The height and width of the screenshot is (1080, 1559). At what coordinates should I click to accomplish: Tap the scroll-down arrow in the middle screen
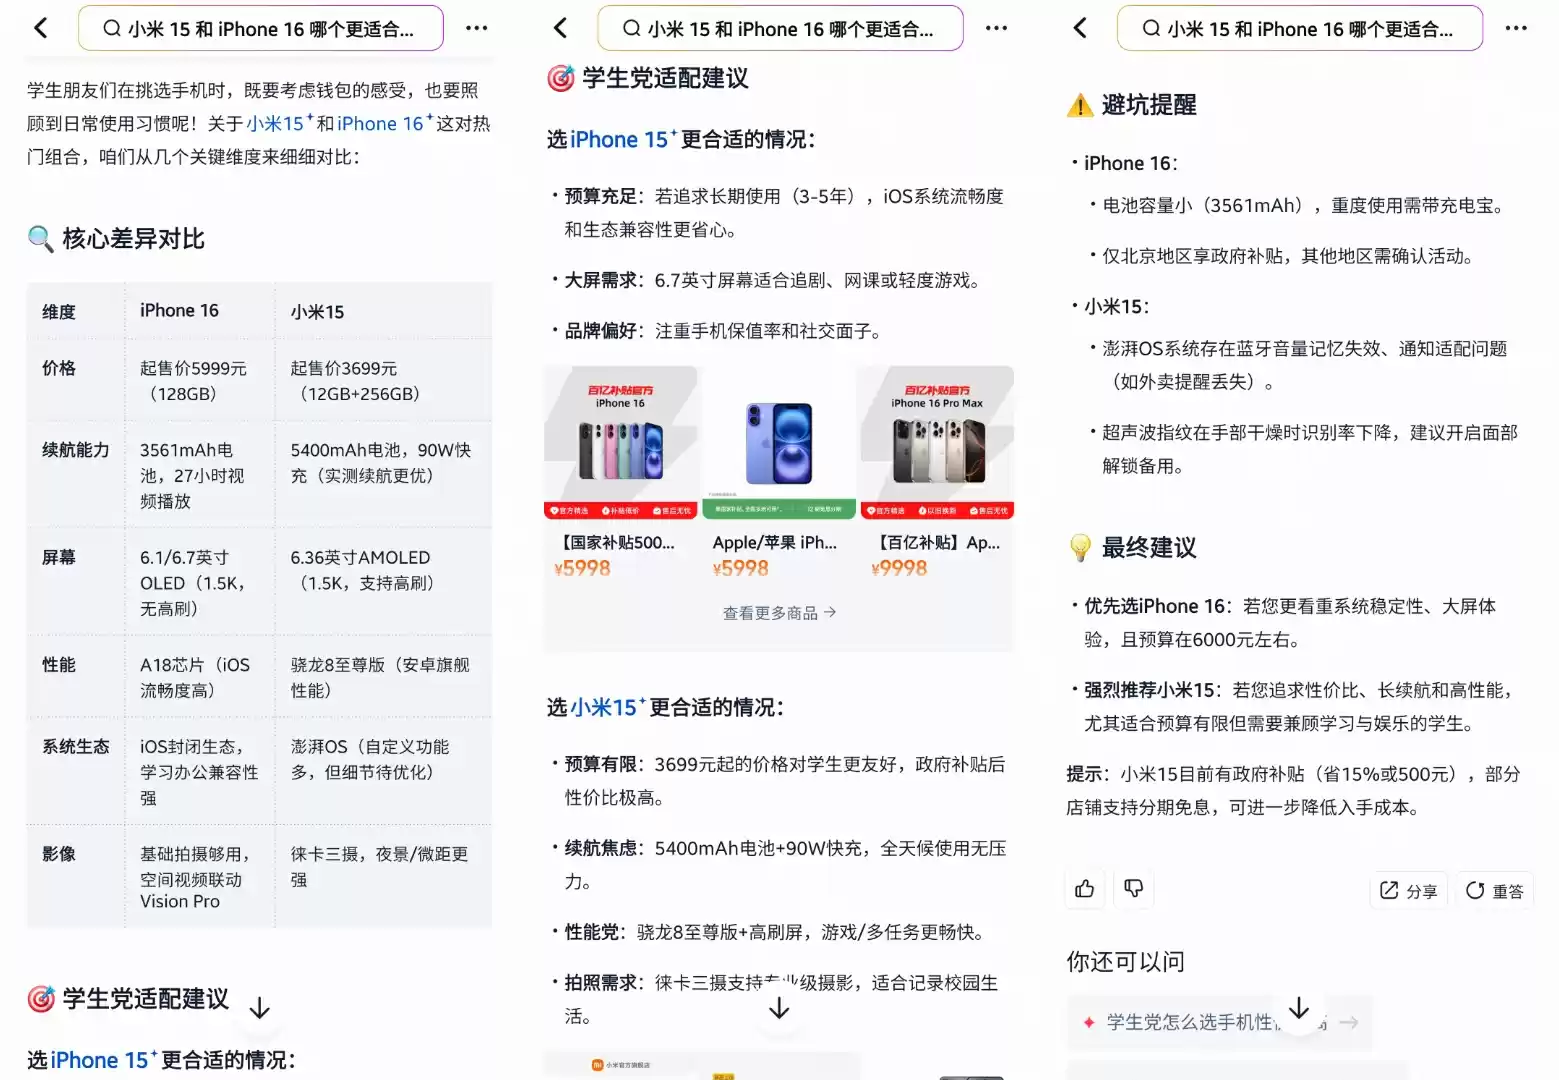779,1008
